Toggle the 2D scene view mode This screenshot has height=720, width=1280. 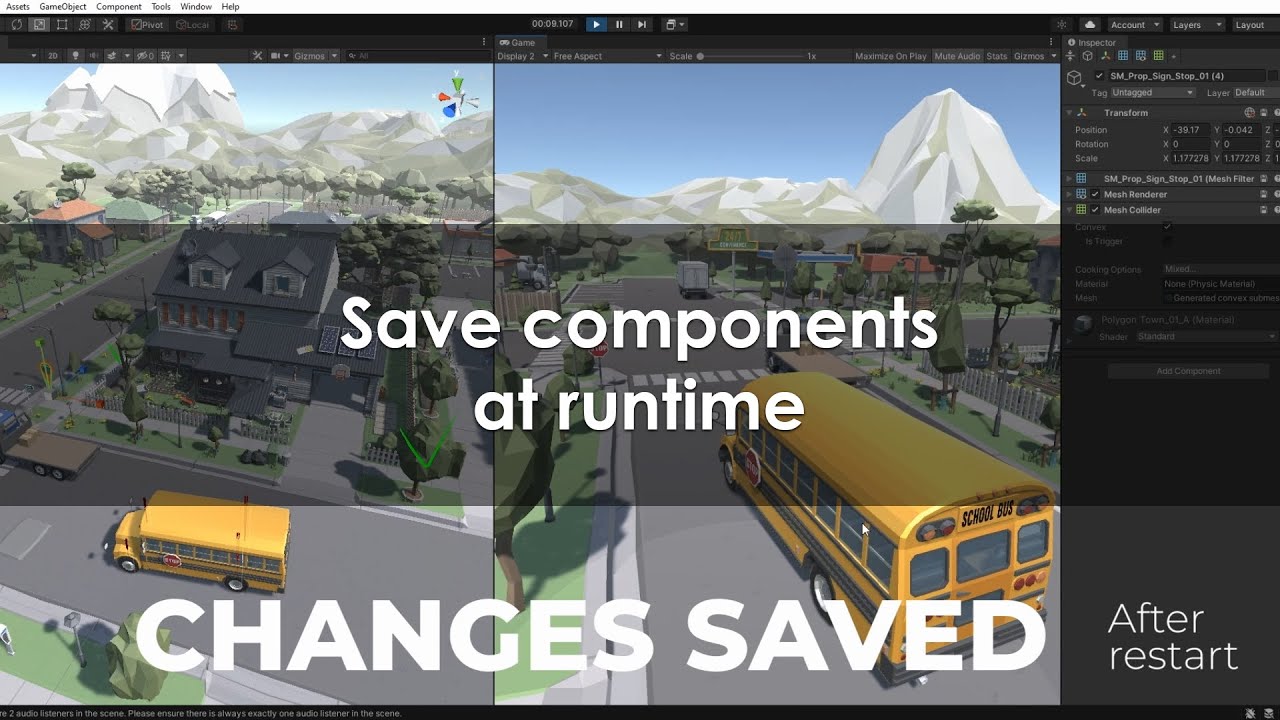click(53, 56)
